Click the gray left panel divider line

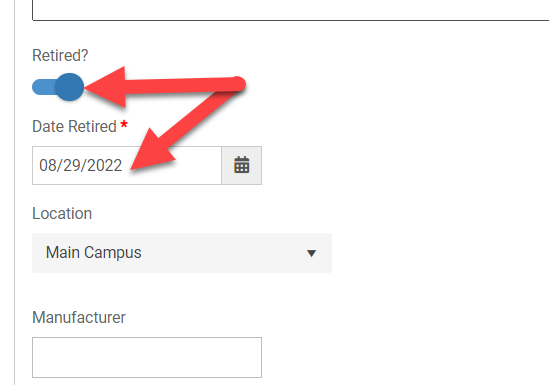(15, 192)
